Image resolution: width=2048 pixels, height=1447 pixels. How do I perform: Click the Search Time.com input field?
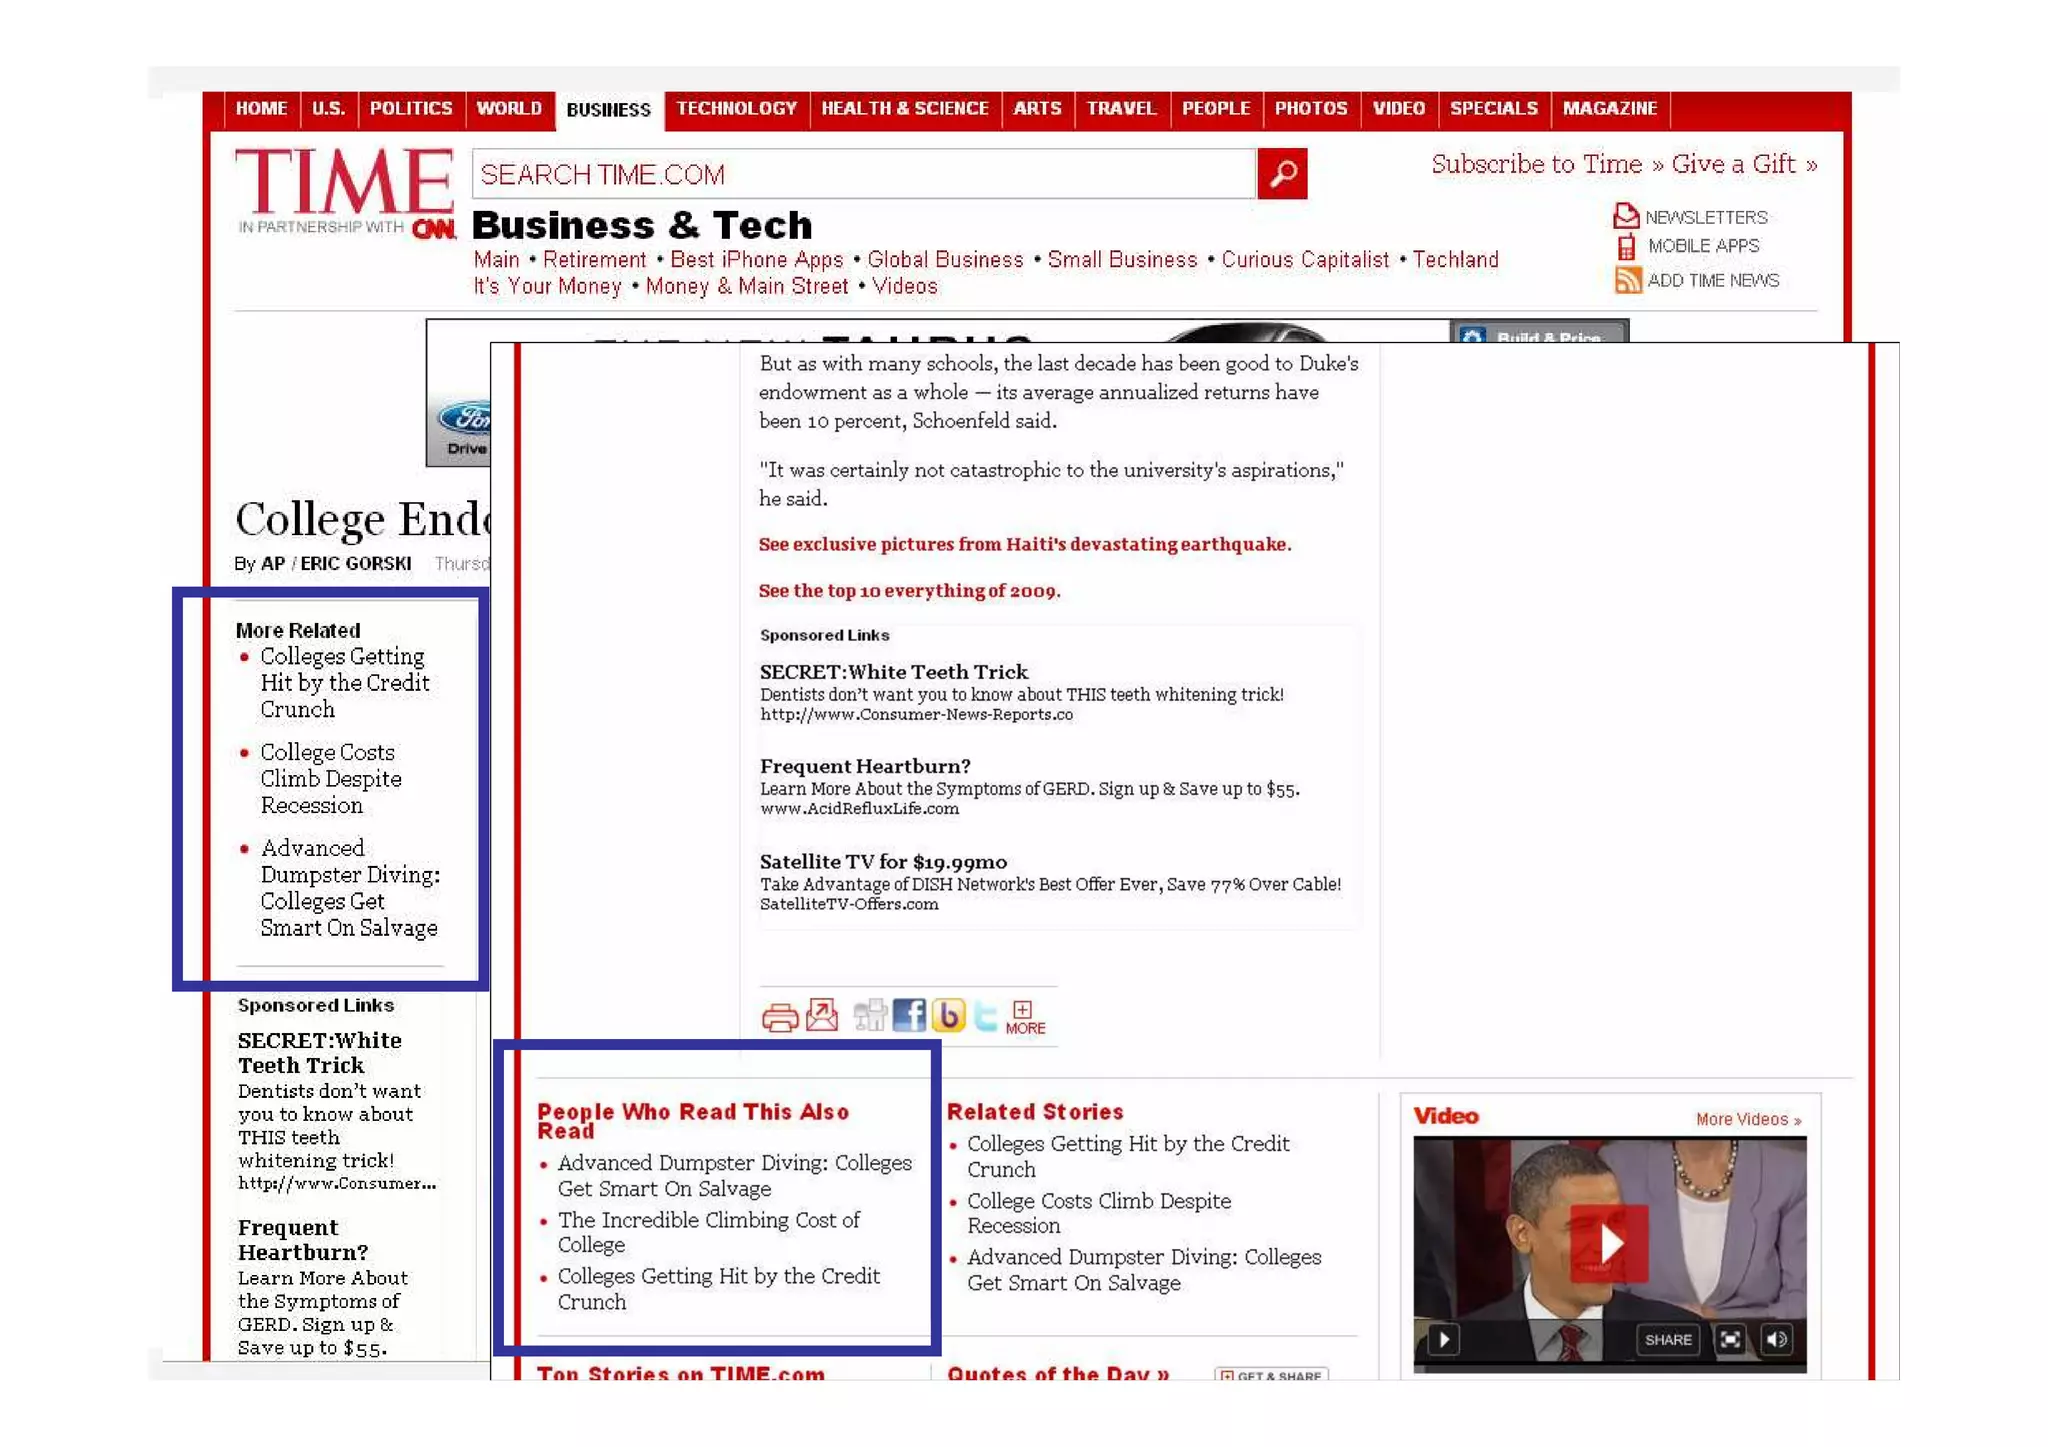[864, 174]
